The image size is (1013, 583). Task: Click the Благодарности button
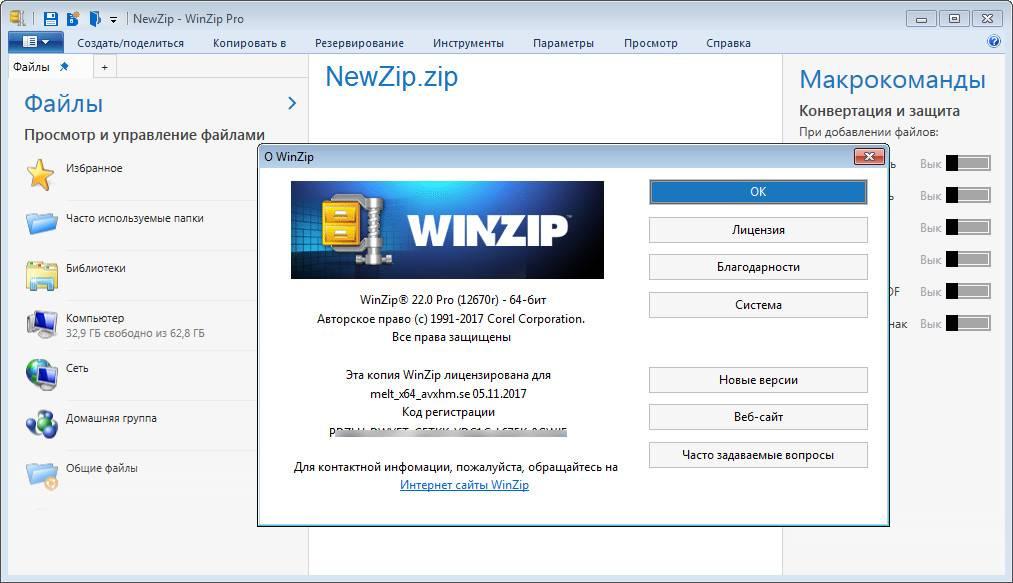(x=758, y=267)
